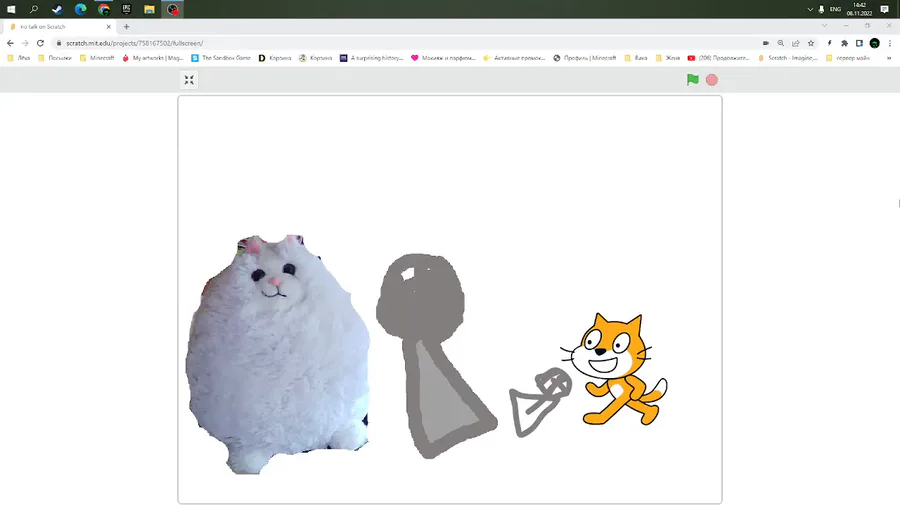Click the large gray microphone drawing
900x506 pixels.
(x=435, y=356)
